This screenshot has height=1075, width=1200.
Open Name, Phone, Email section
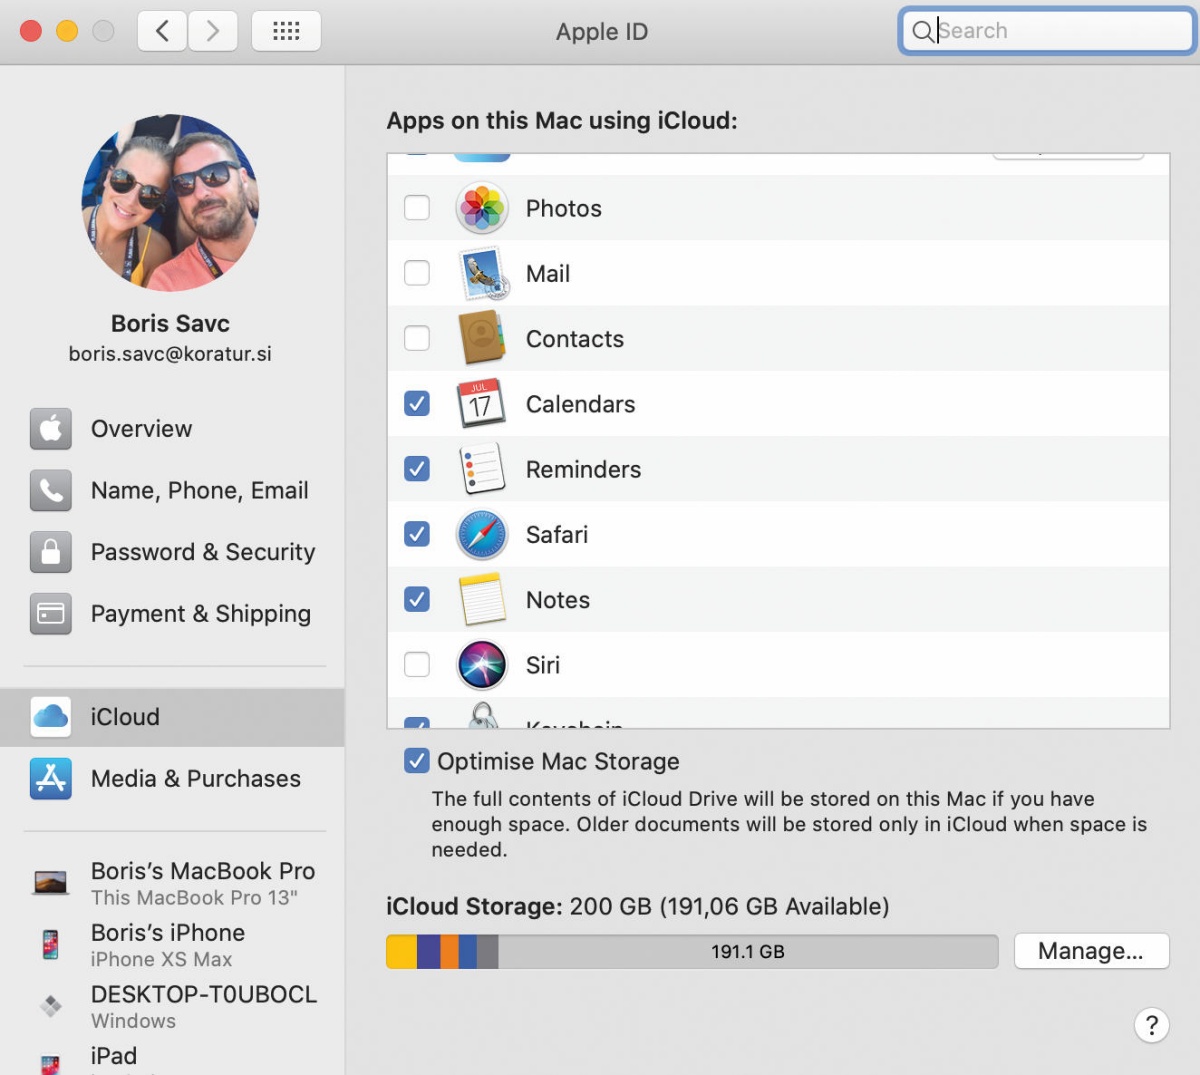[172, 491]
